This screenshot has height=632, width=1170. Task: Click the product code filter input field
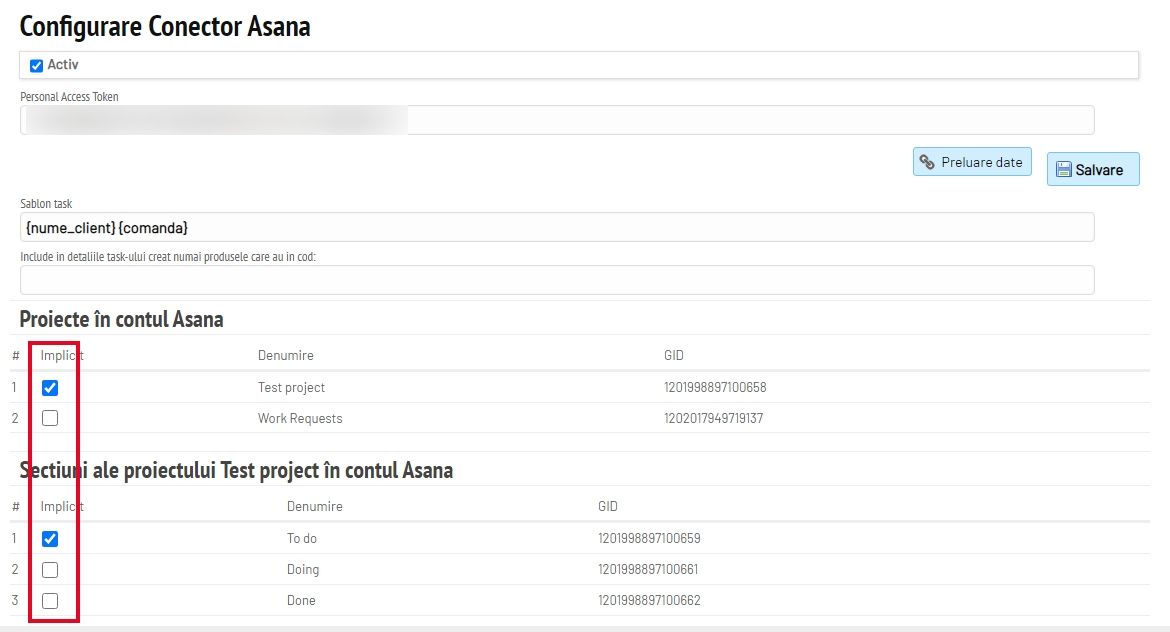[x=557, y=280]
